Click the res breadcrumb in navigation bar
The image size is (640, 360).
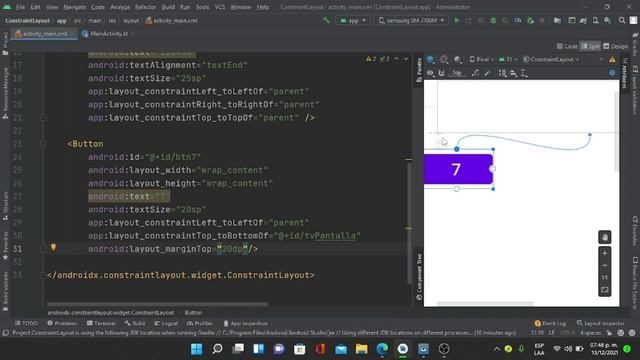click(112, 20)
